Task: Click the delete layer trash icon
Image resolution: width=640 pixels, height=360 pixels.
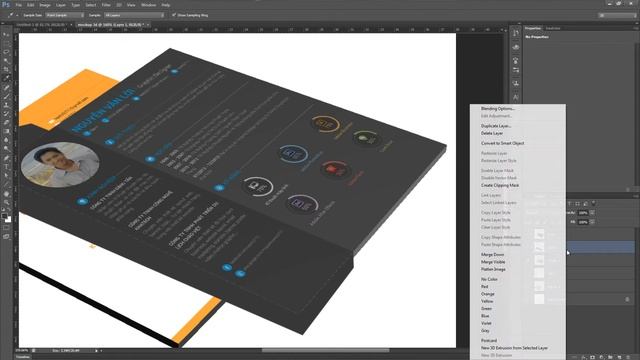Action: [629, 357]
